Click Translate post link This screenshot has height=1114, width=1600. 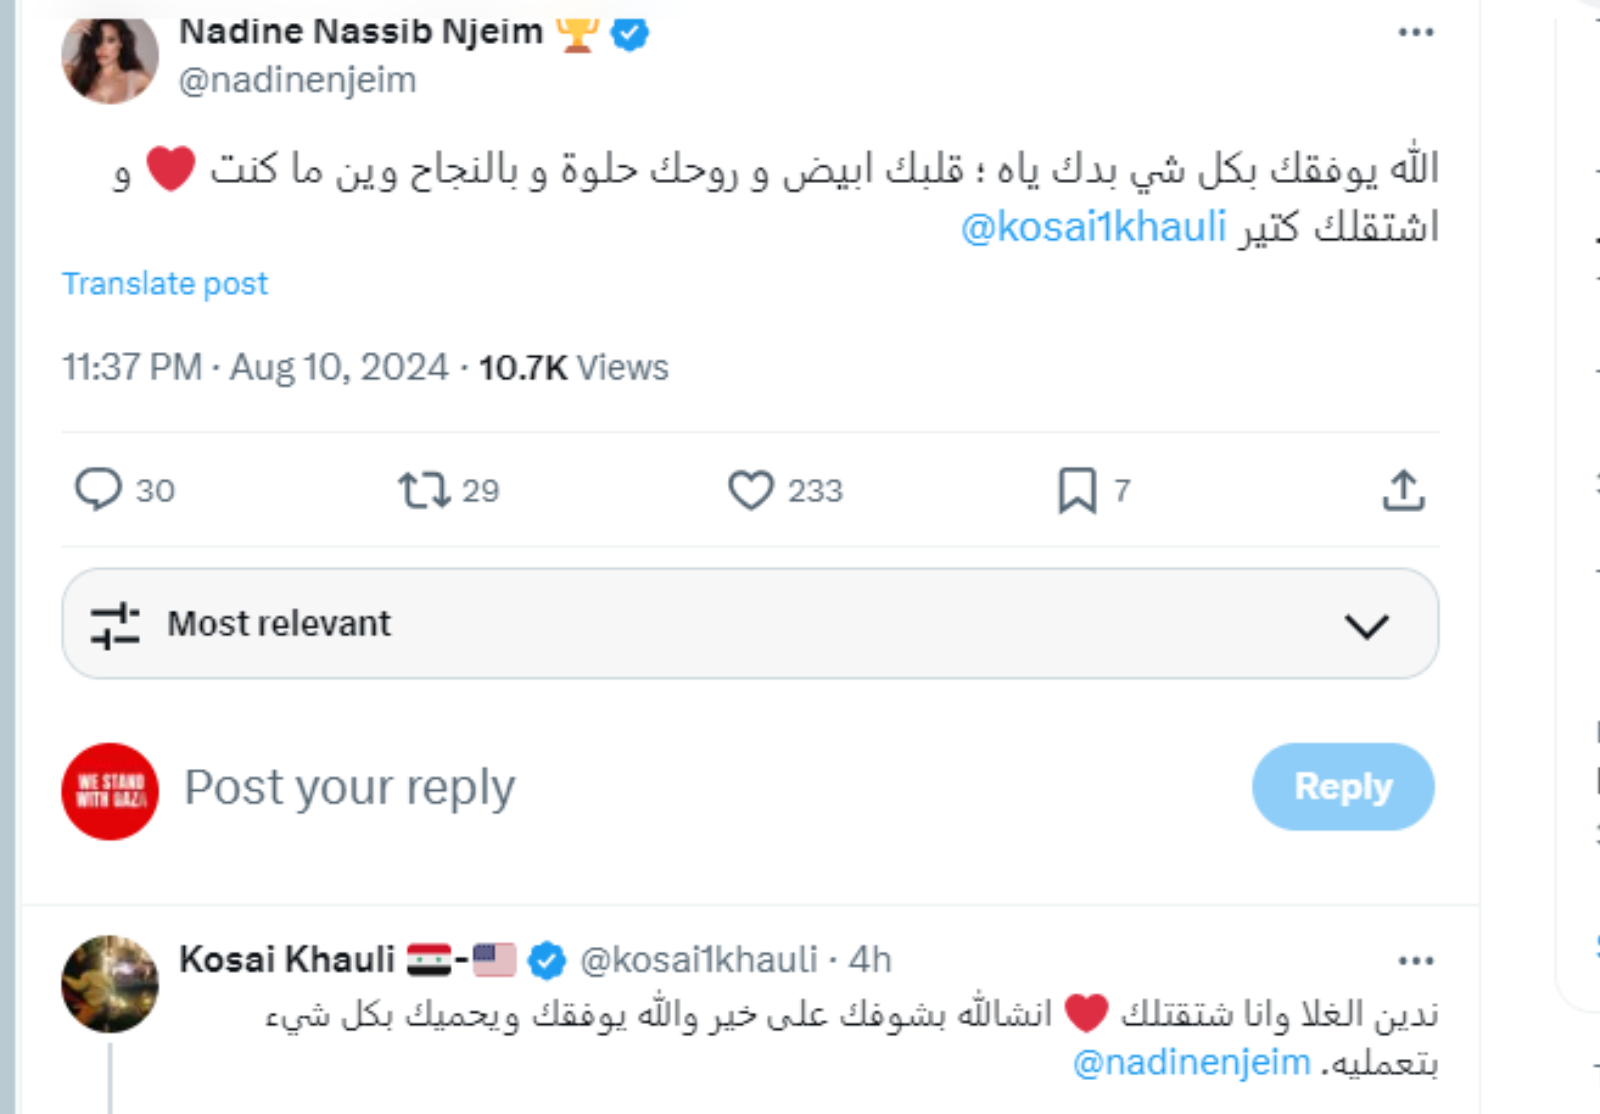pos(165,284)
